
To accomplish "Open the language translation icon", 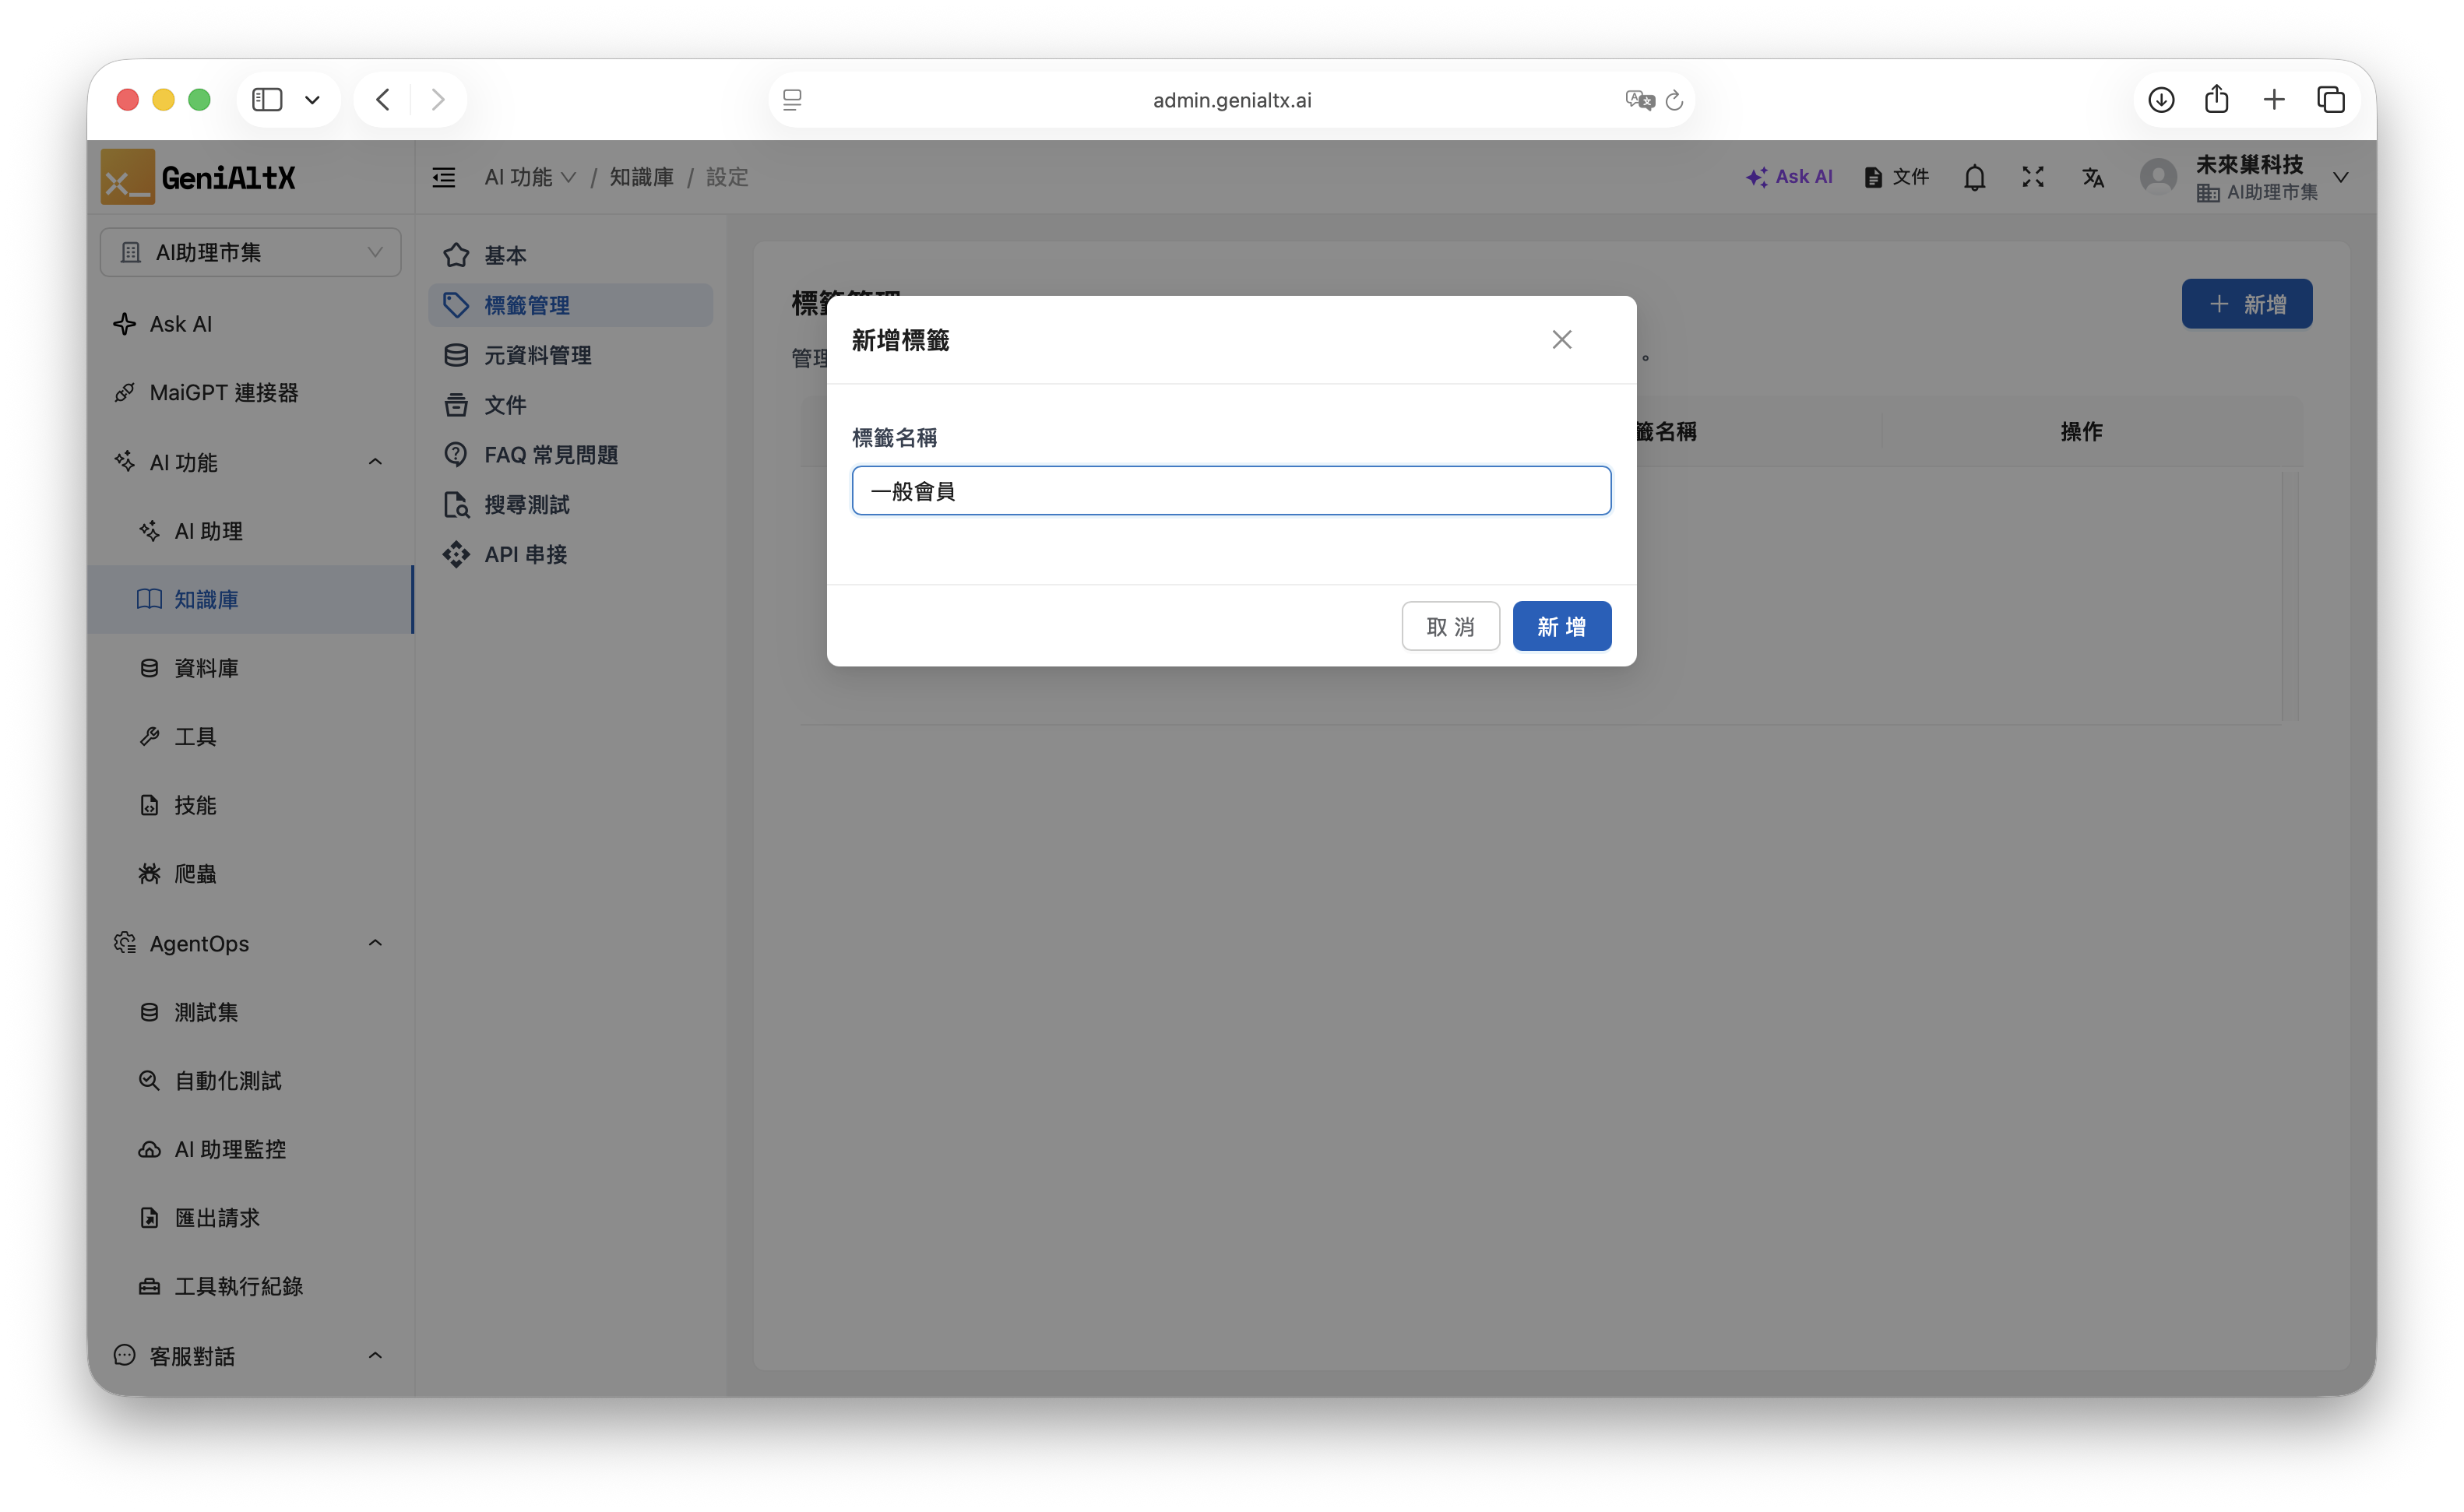I will [2093, 178].
